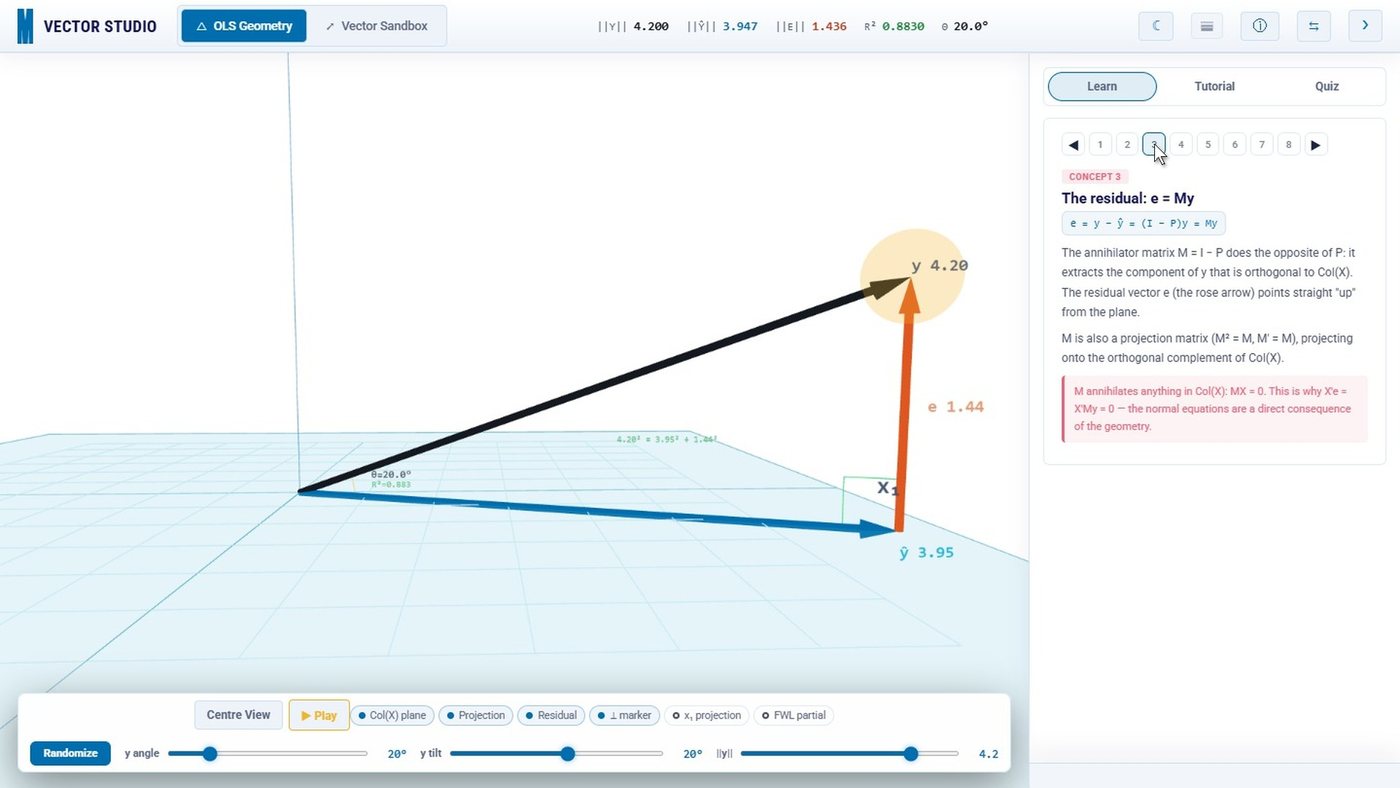
Task: Go to next concept with right arrow
Action: (1316, 145)
